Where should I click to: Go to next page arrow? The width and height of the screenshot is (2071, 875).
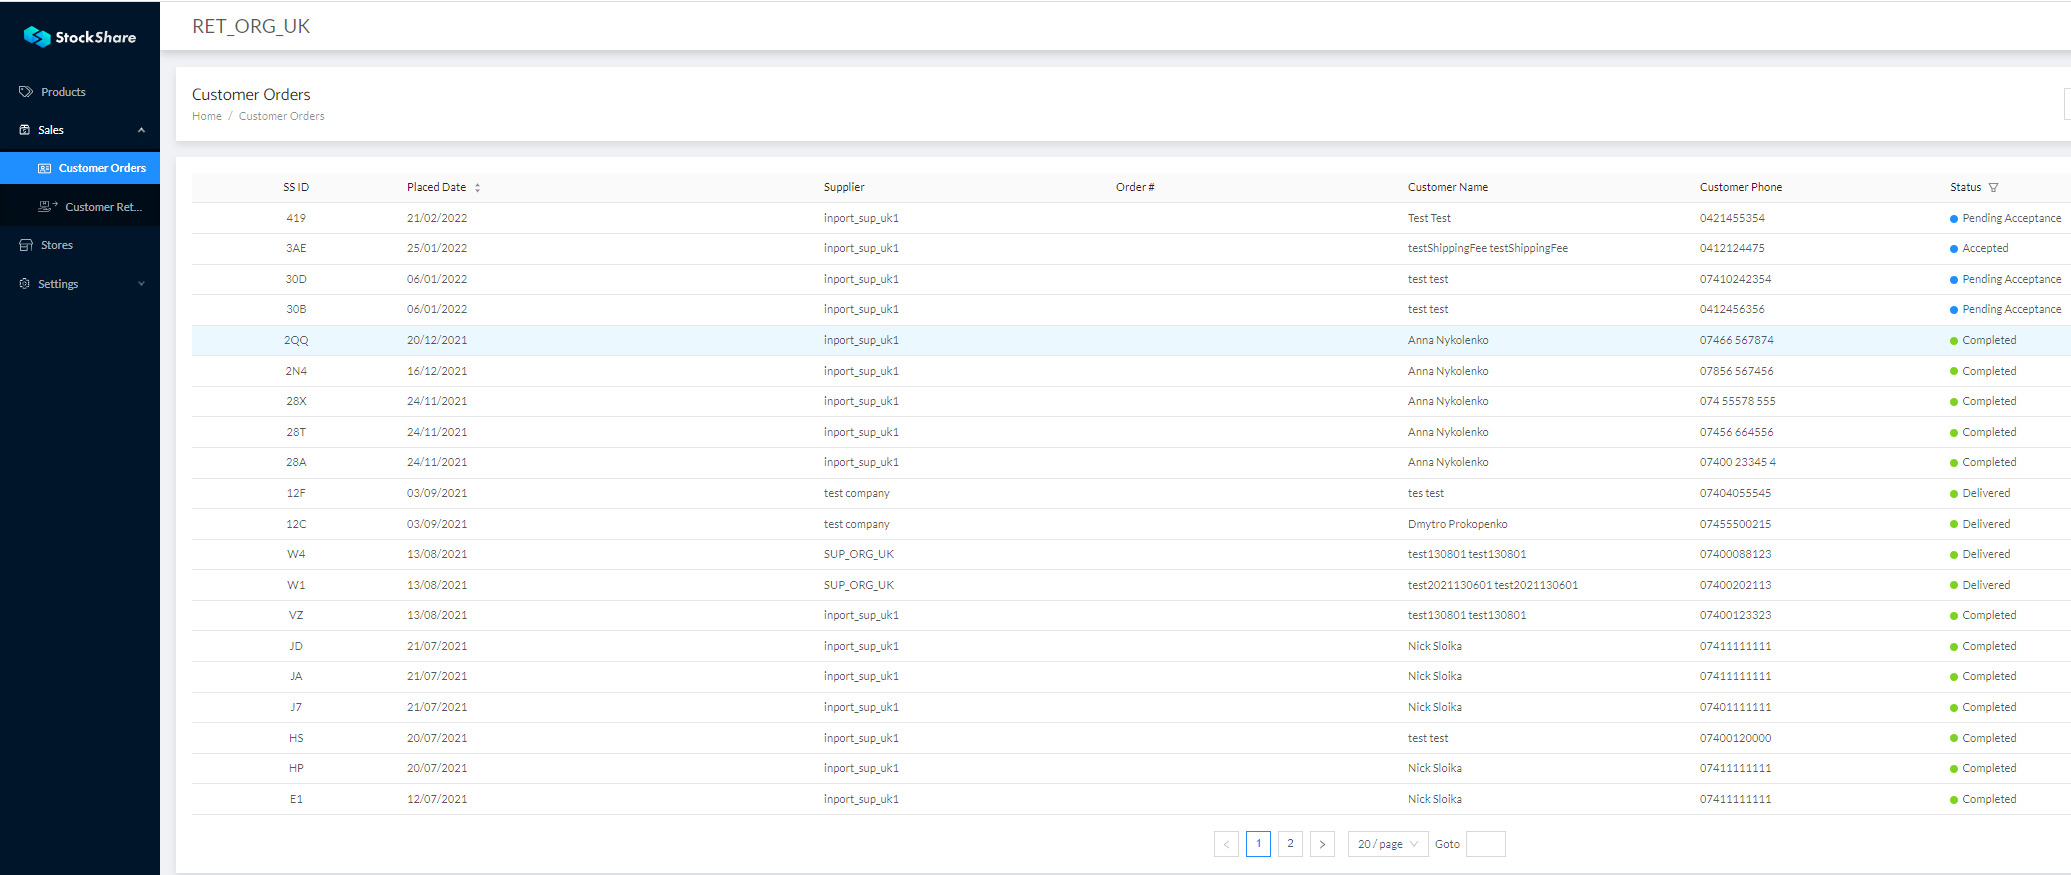(x=1322, y=844)
